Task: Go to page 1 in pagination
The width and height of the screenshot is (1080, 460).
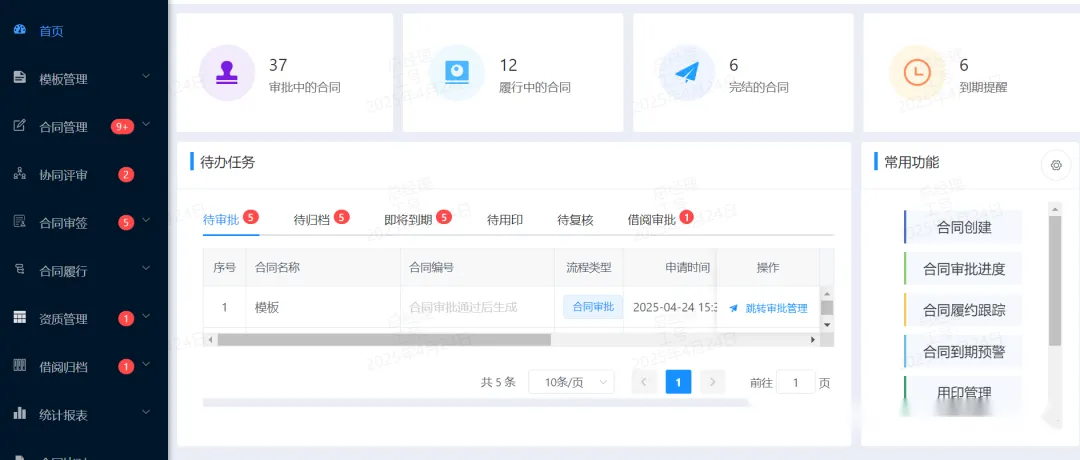Action: coord(678,382)
